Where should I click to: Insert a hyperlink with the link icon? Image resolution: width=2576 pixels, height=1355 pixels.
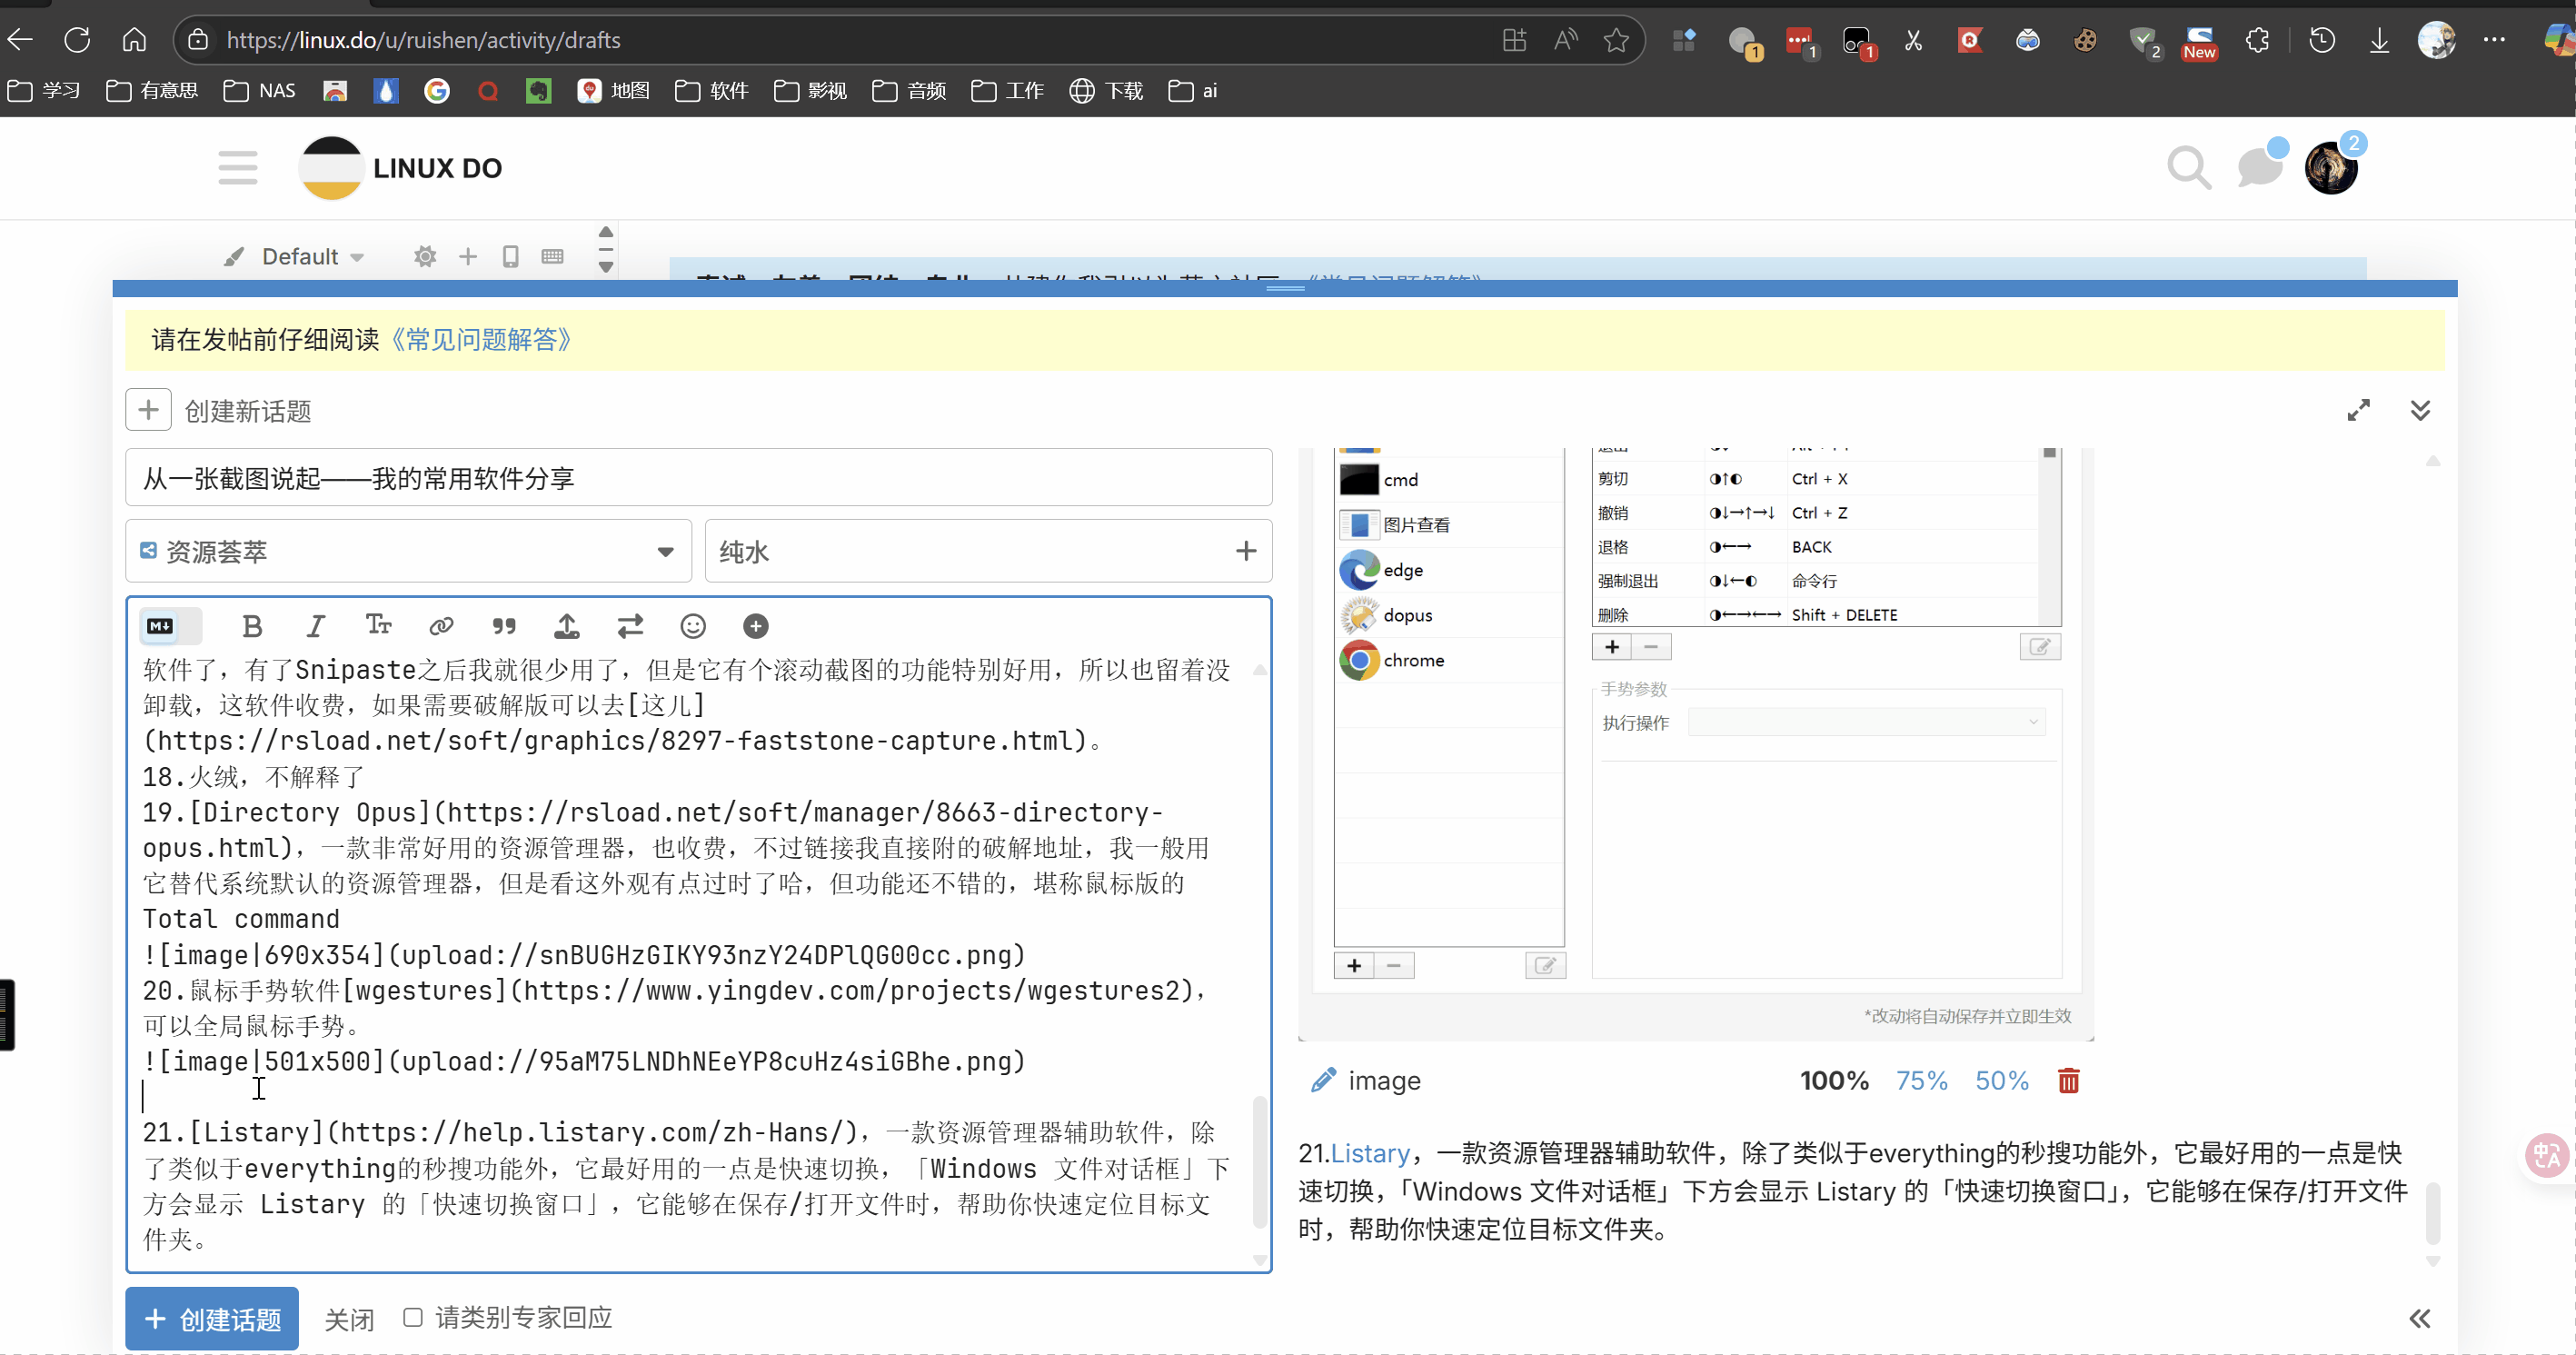point(441,626)
